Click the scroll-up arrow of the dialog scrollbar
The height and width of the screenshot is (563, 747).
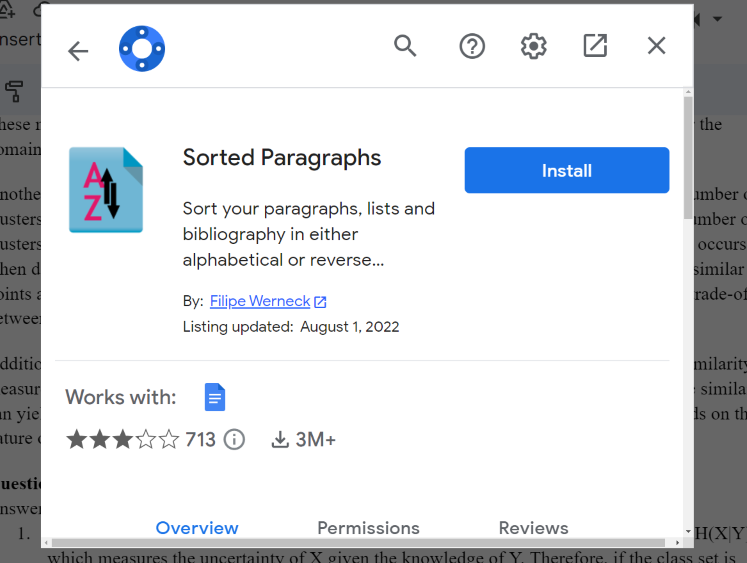click(688, 92)
